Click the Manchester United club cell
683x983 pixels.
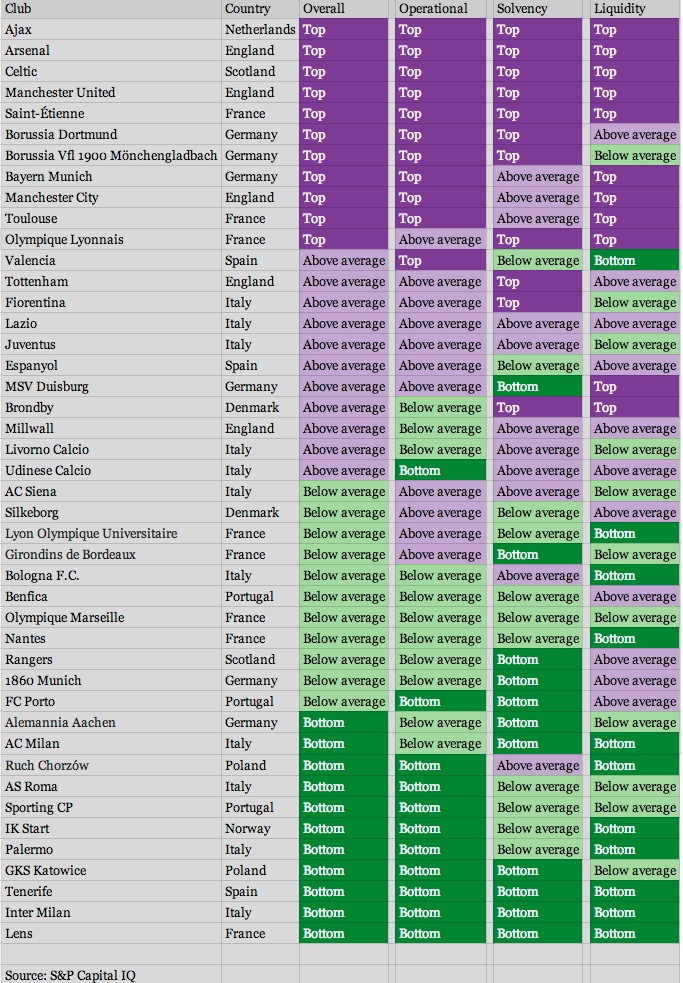coord(60,93)
